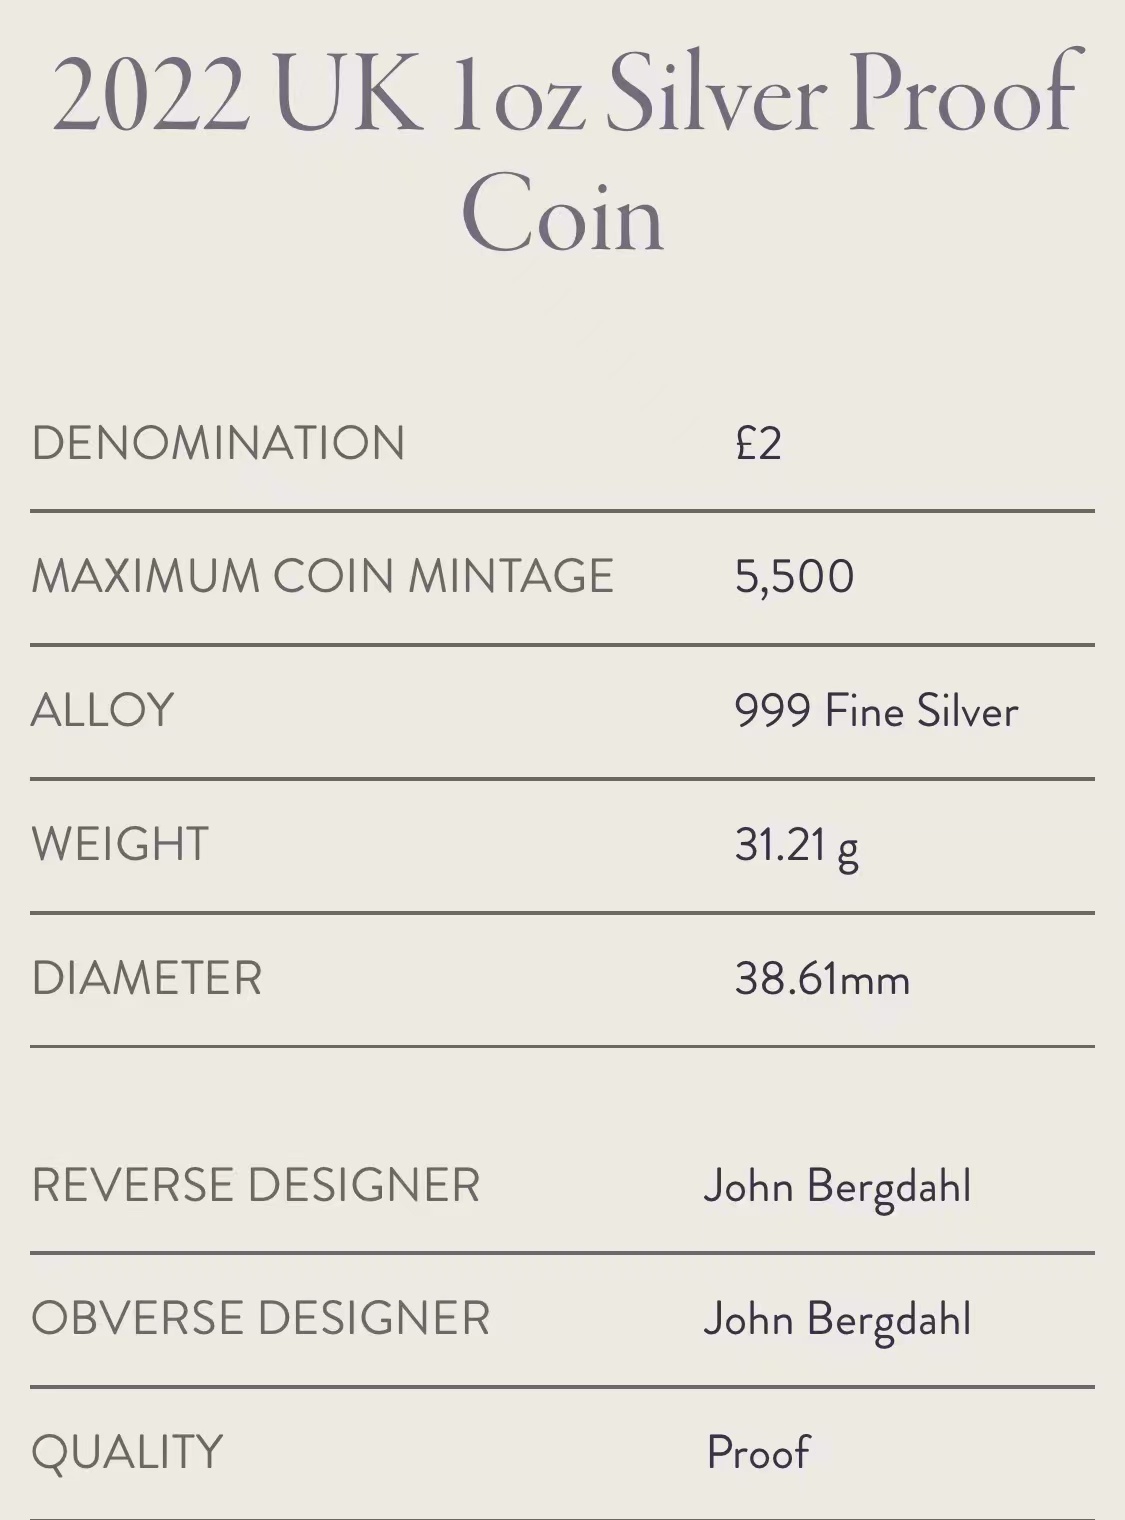Select the DIAMETER label
Image resolution: width=1125 pixels, height=1520 pixels.
[147, 978]
